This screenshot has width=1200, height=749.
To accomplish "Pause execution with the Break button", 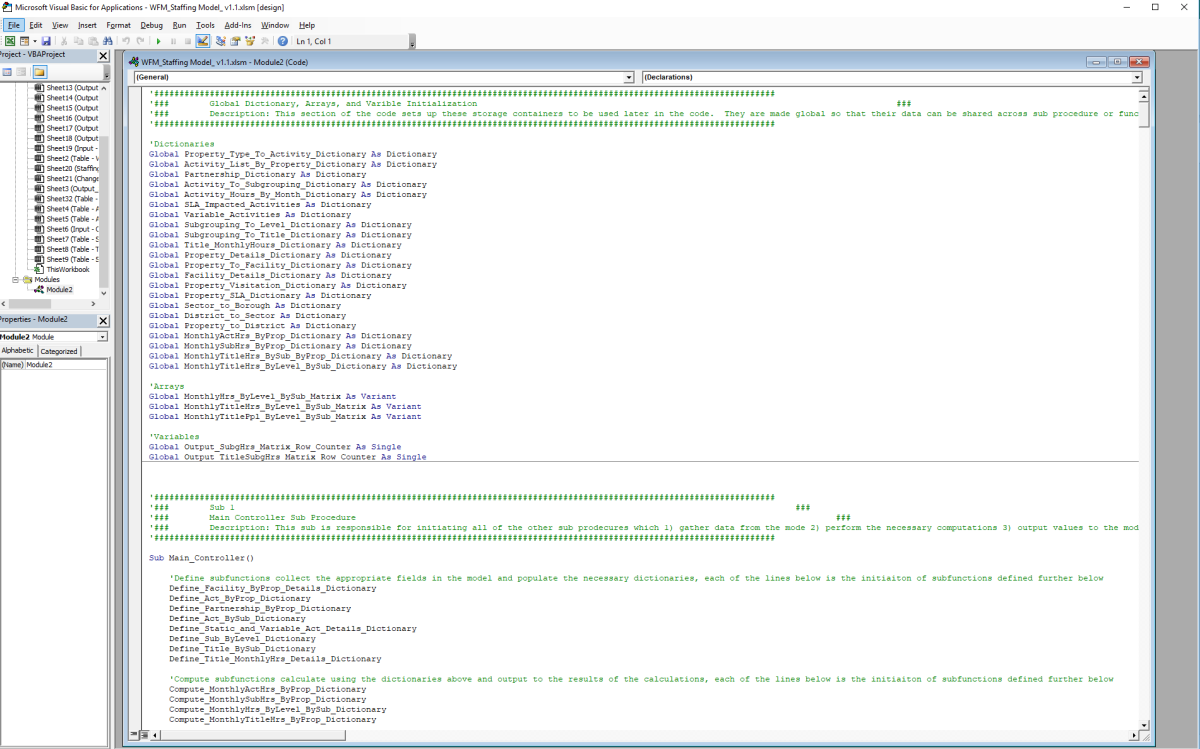I will pyautogui.click(x=172, y=40).
